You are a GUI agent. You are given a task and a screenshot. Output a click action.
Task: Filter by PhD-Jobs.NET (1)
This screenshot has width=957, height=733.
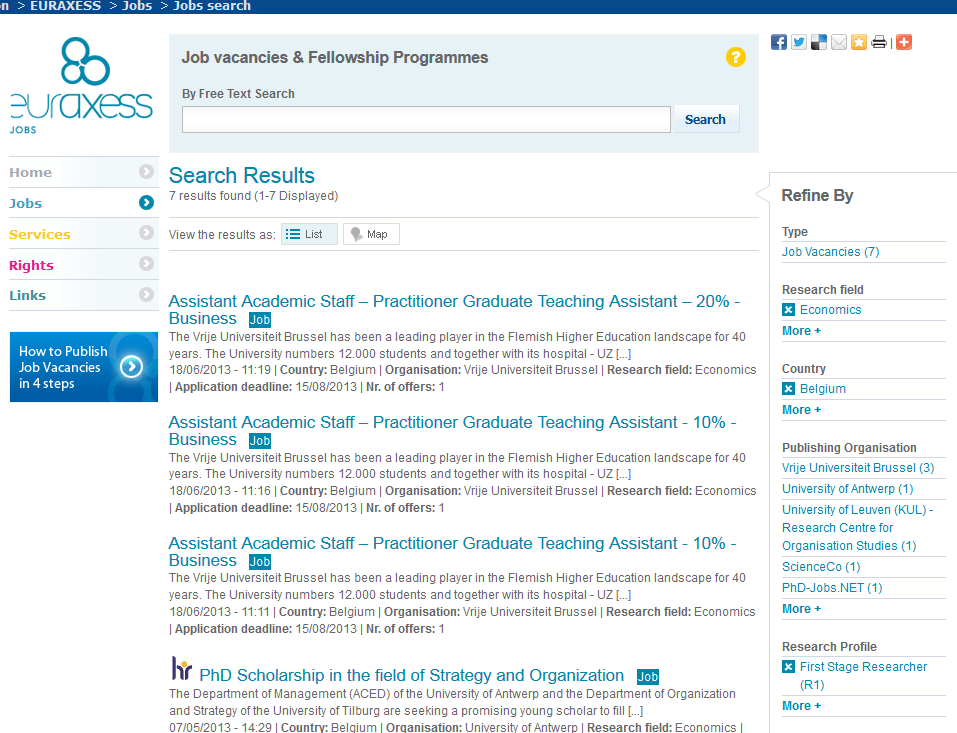tap(832, 587)
